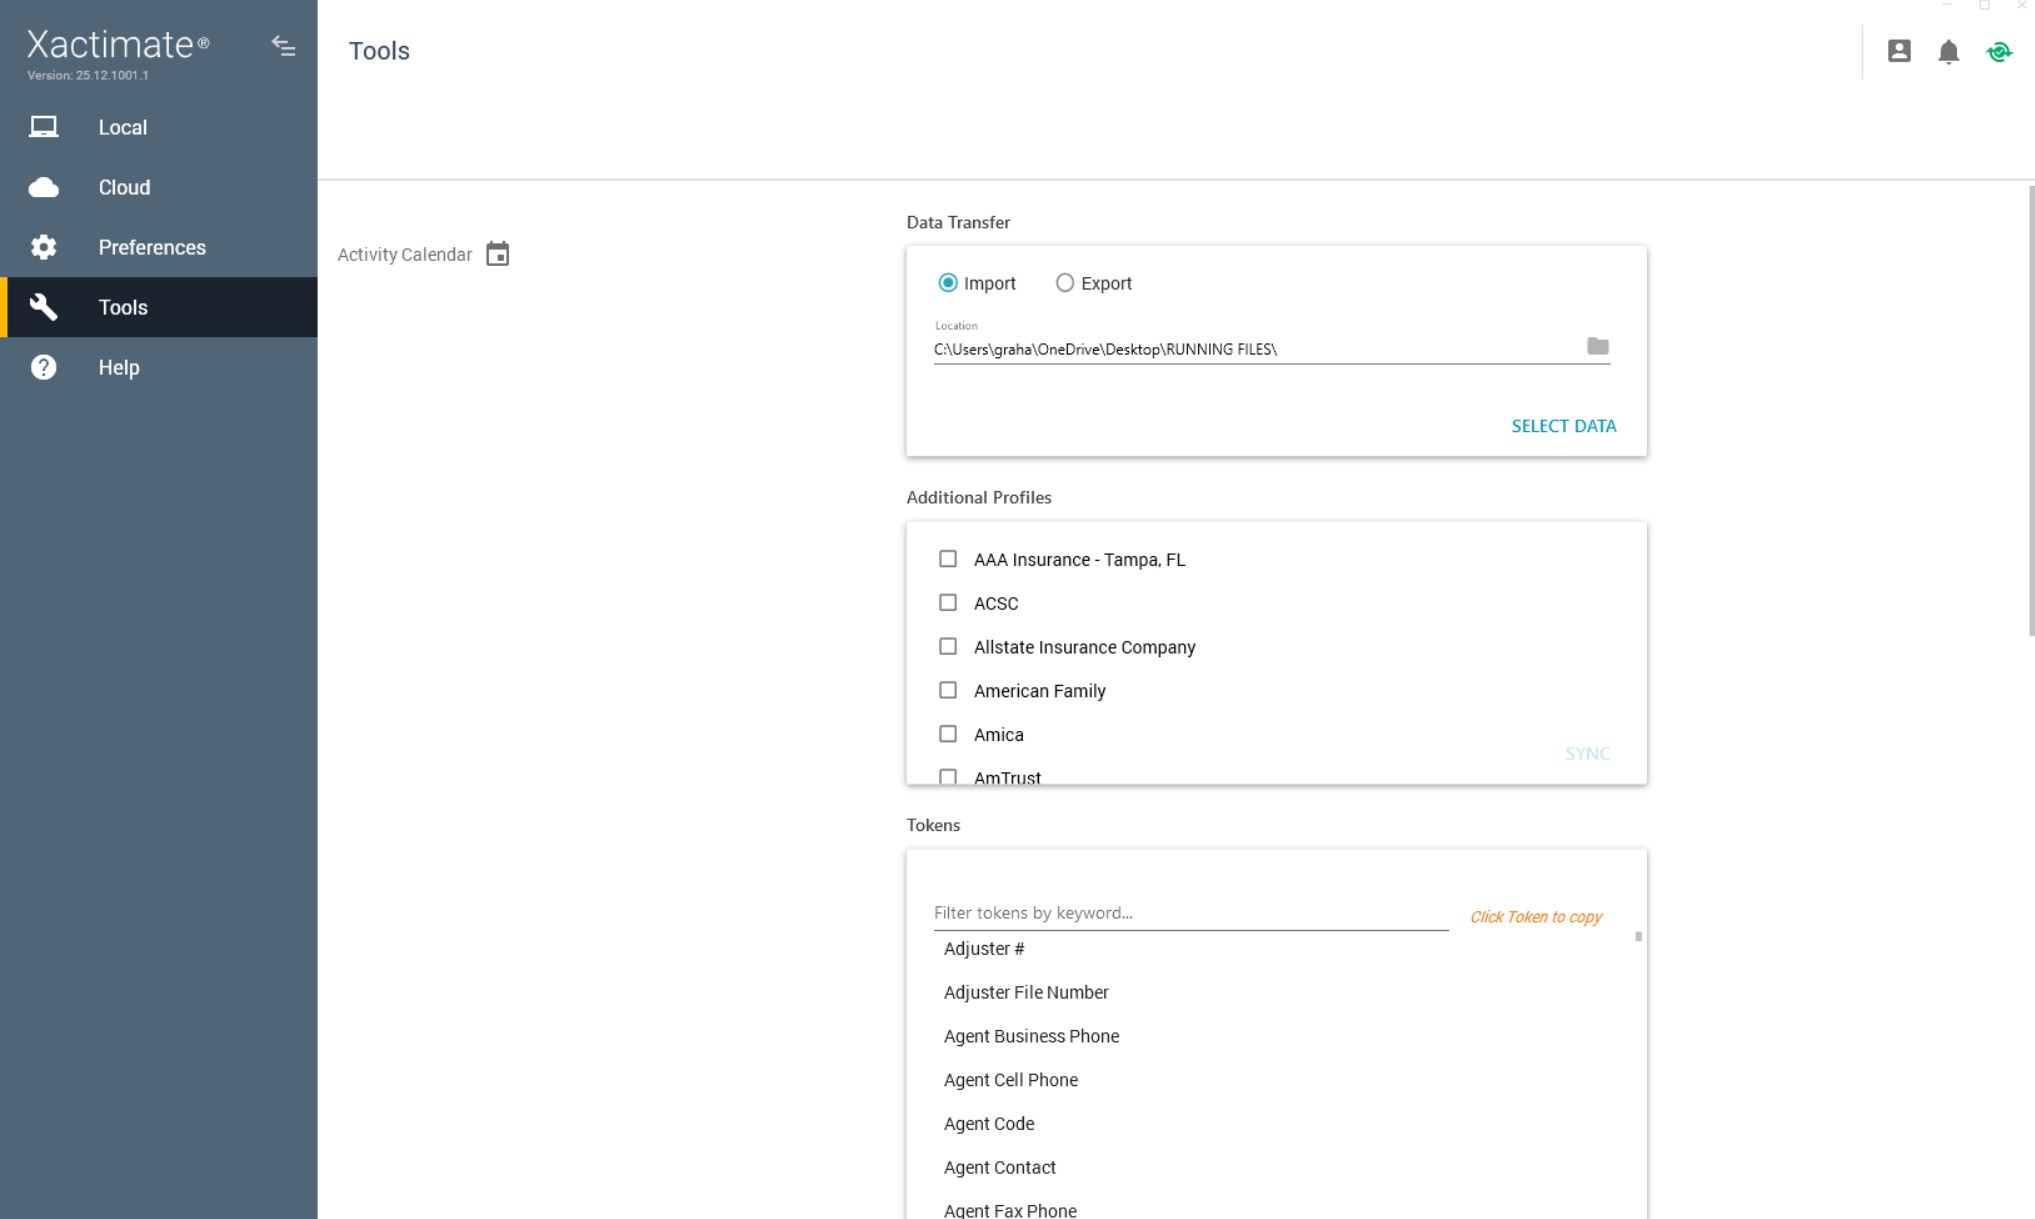Select the Import radio option
Screen dimensions: 2035x1219
point(947,283)
